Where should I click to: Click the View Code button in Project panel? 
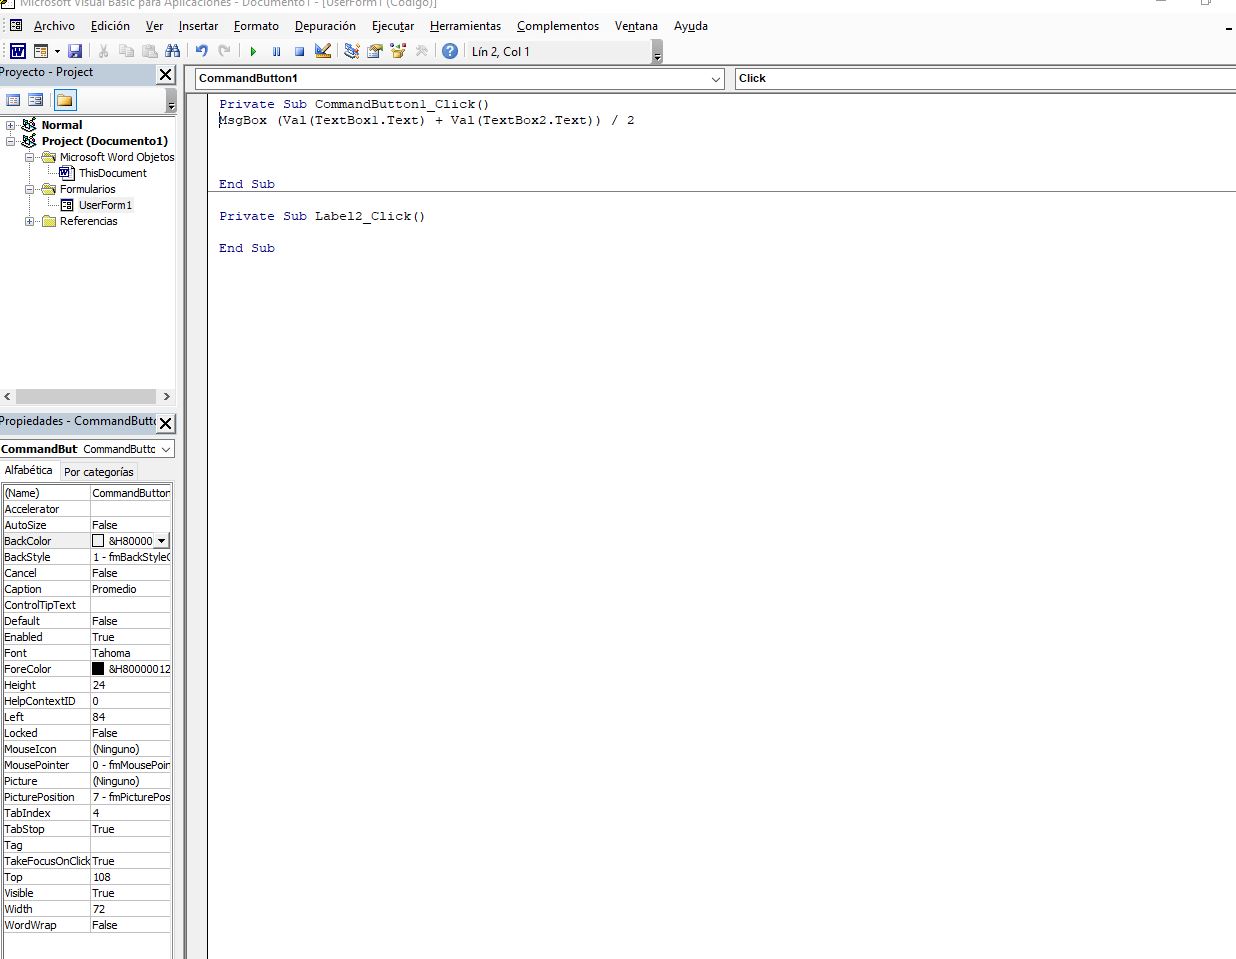13,100
